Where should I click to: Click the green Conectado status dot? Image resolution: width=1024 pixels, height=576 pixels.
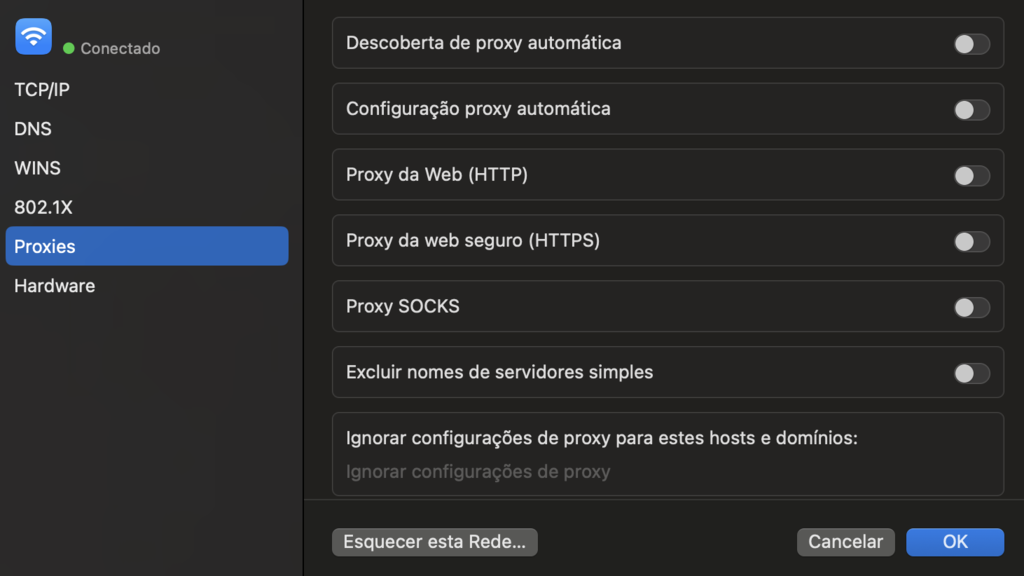[67, 47]
